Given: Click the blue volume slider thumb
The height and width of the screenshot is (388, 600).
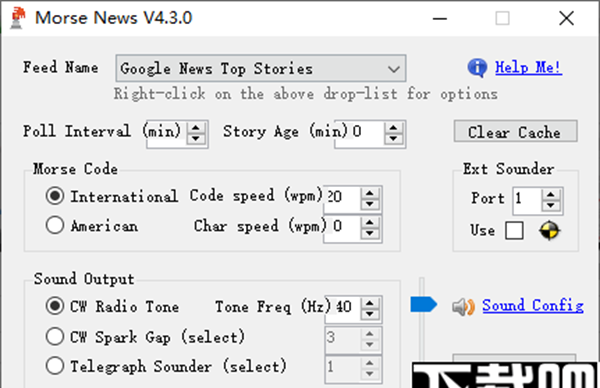Looking at the screenshot, I should click(x=423, y=305).
